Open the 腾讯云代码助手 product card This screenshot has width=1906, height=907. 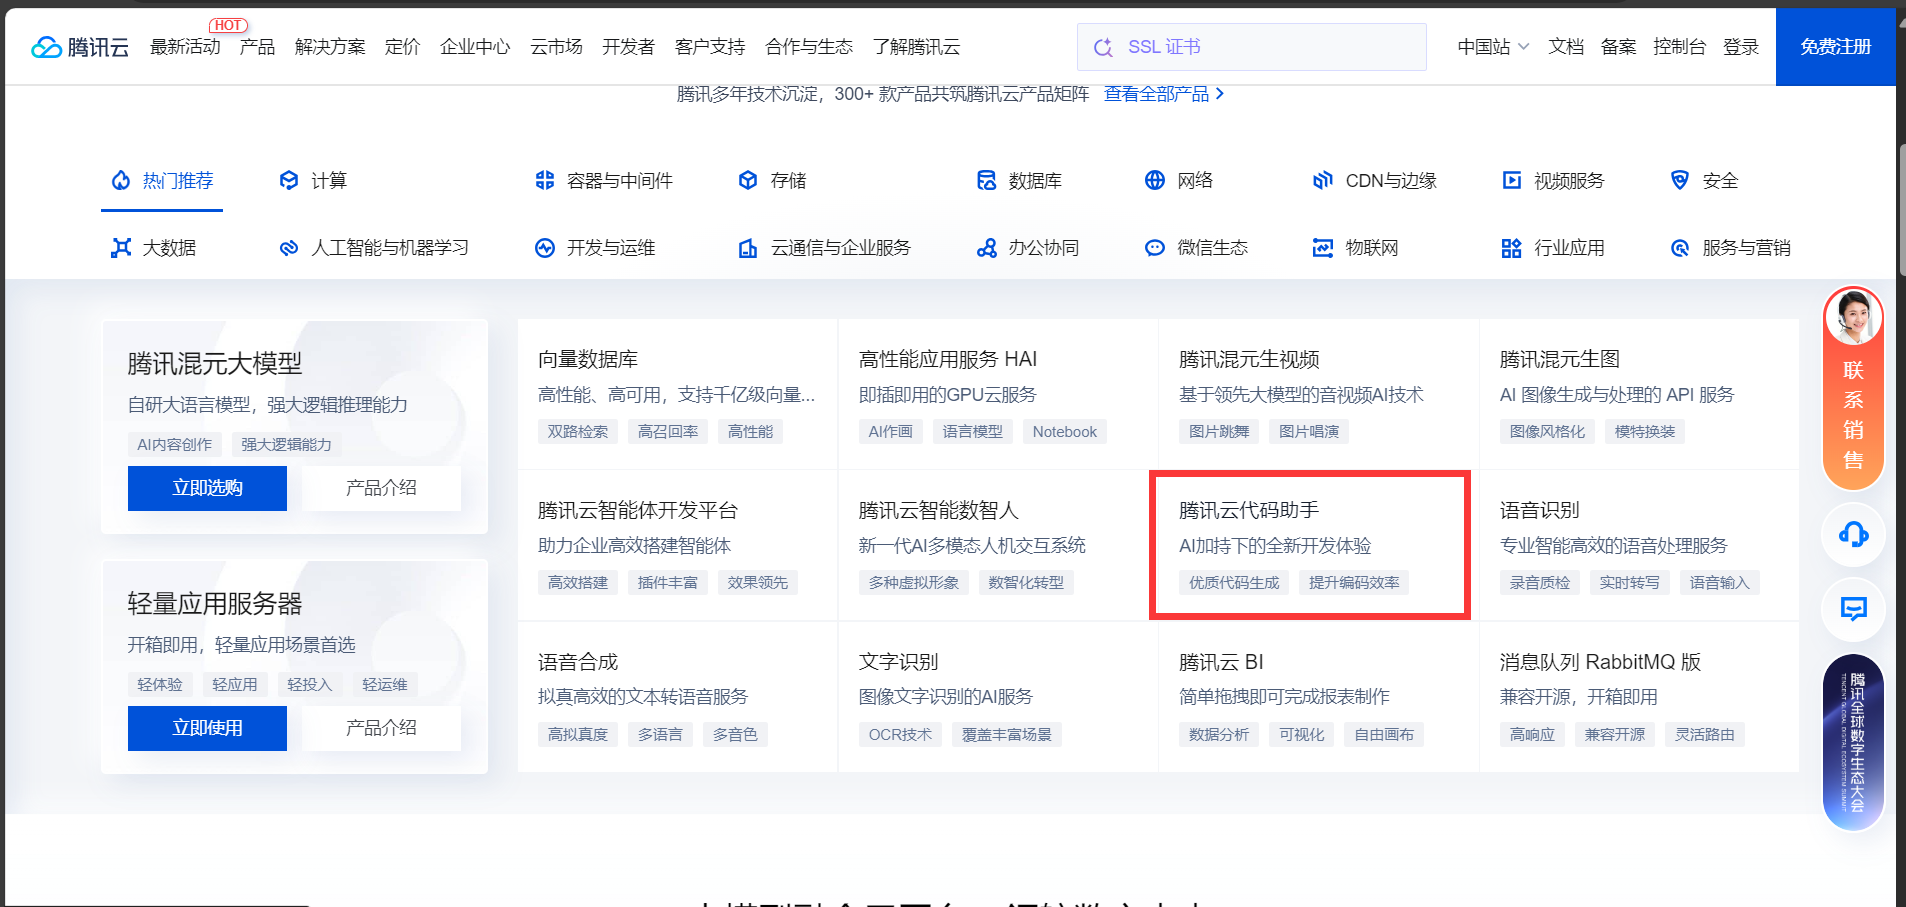tap(1309, 545)
